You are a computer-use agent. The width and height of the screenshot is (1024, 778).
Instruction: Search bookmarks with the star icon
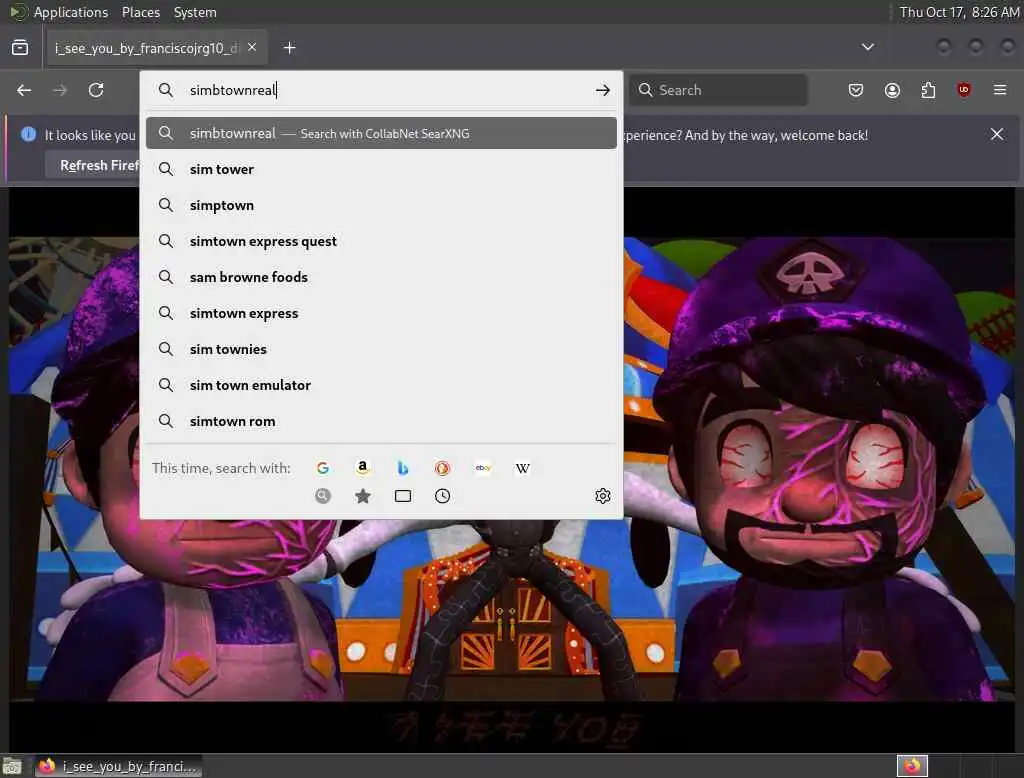click(362, 496)
